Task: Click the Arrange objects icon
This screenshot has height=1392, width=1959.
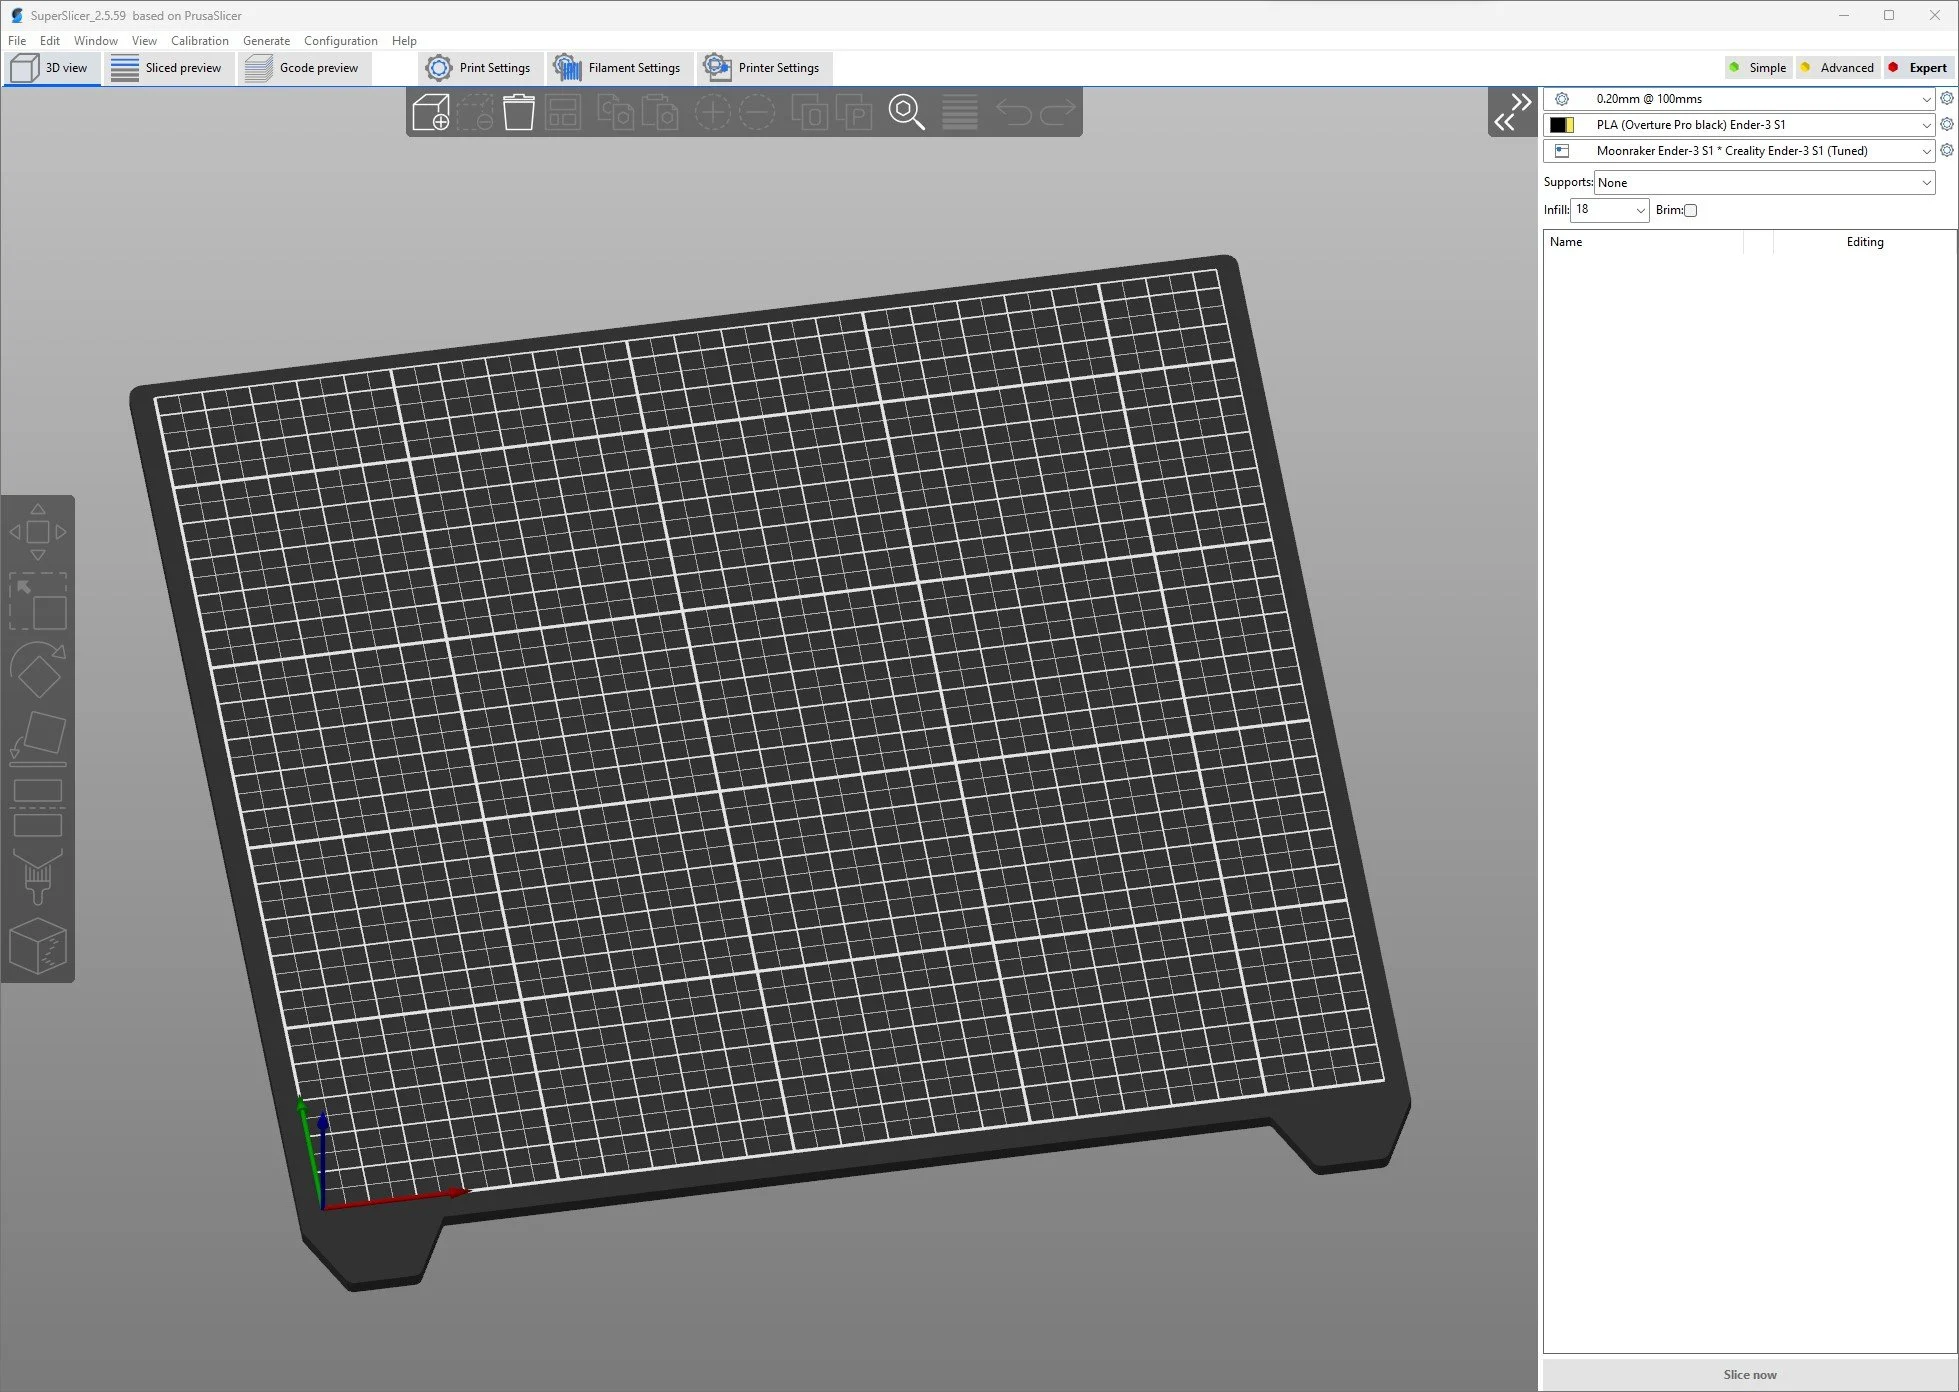Action: point(563,112)
